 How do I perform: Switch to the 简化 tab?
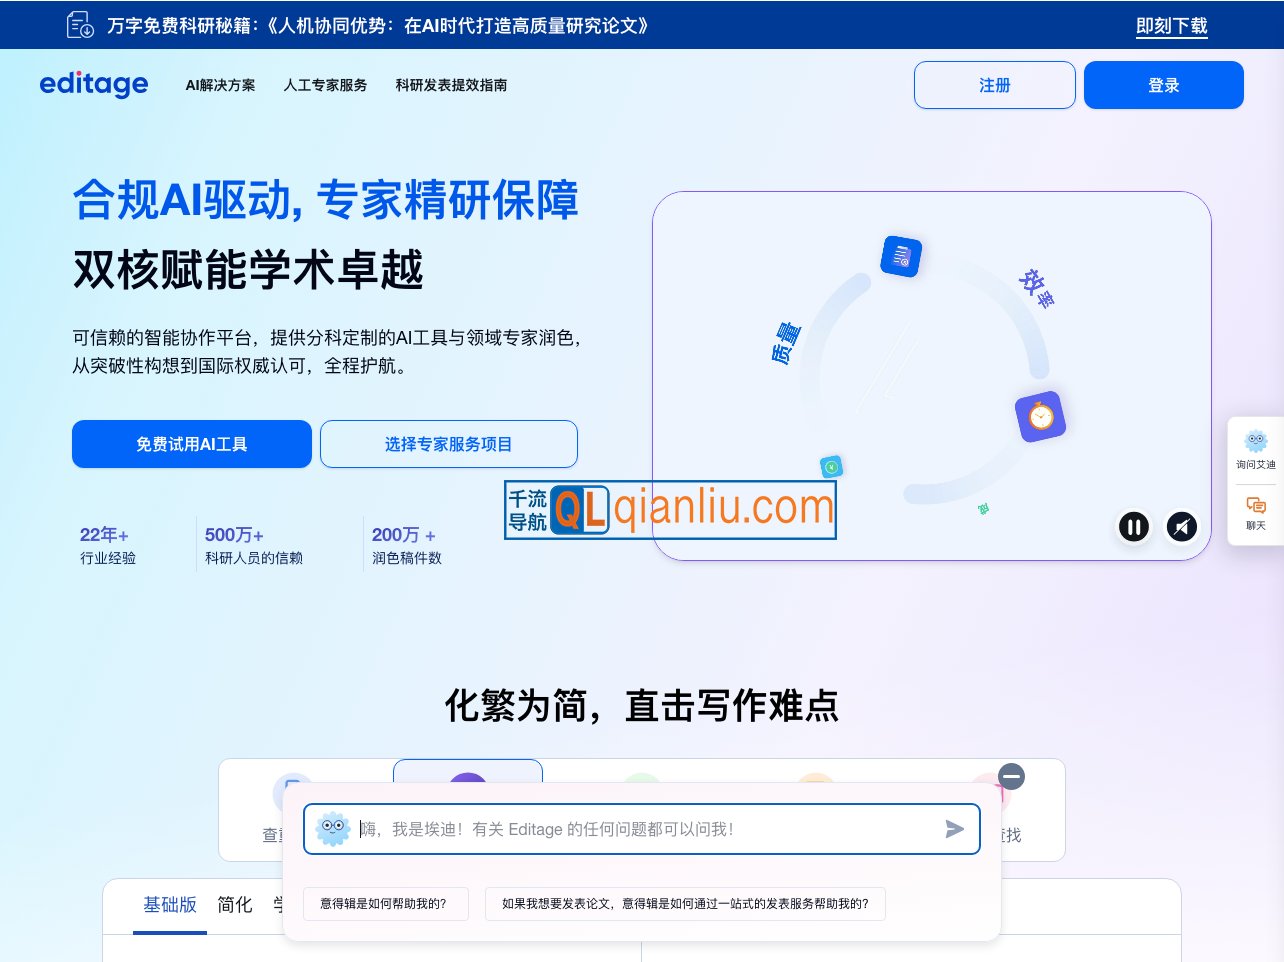coord(234,904)
